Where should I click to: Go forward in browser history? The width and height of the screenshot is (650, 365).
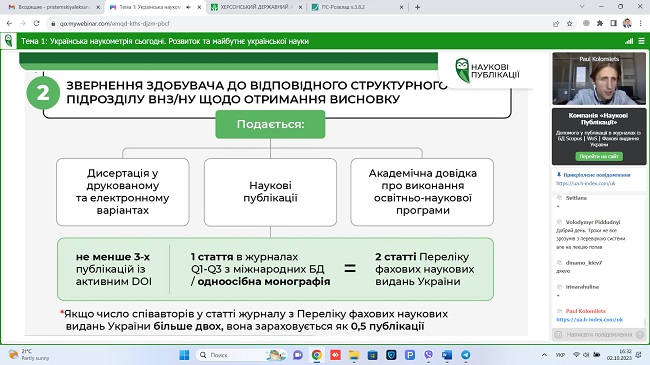click(x=23, y=24)
